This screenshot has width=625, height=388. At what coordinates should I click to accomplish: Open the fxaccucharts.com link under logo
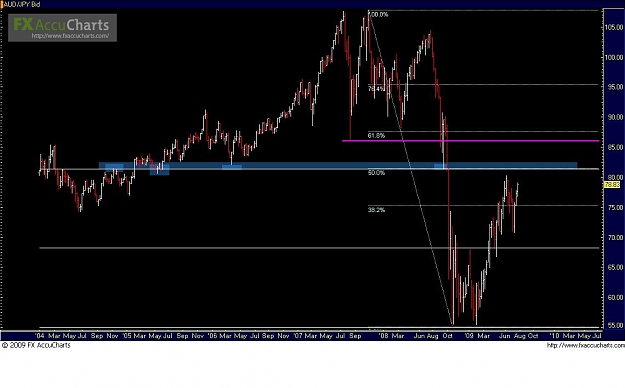click(70, 36)
